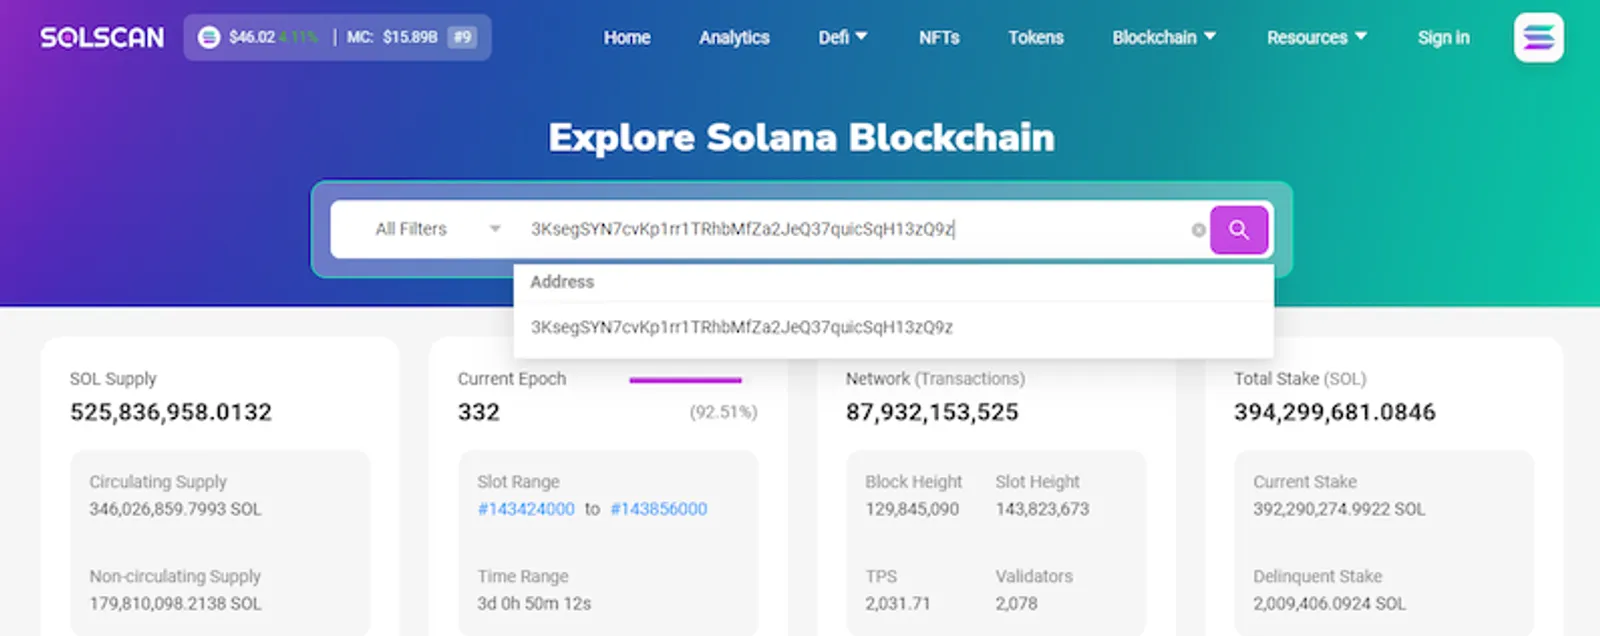Screen dimensions: 1600x636
Task: Click the Delinquent Stake value 2,009,406.0924 SOL
Action: (1329, 604)
